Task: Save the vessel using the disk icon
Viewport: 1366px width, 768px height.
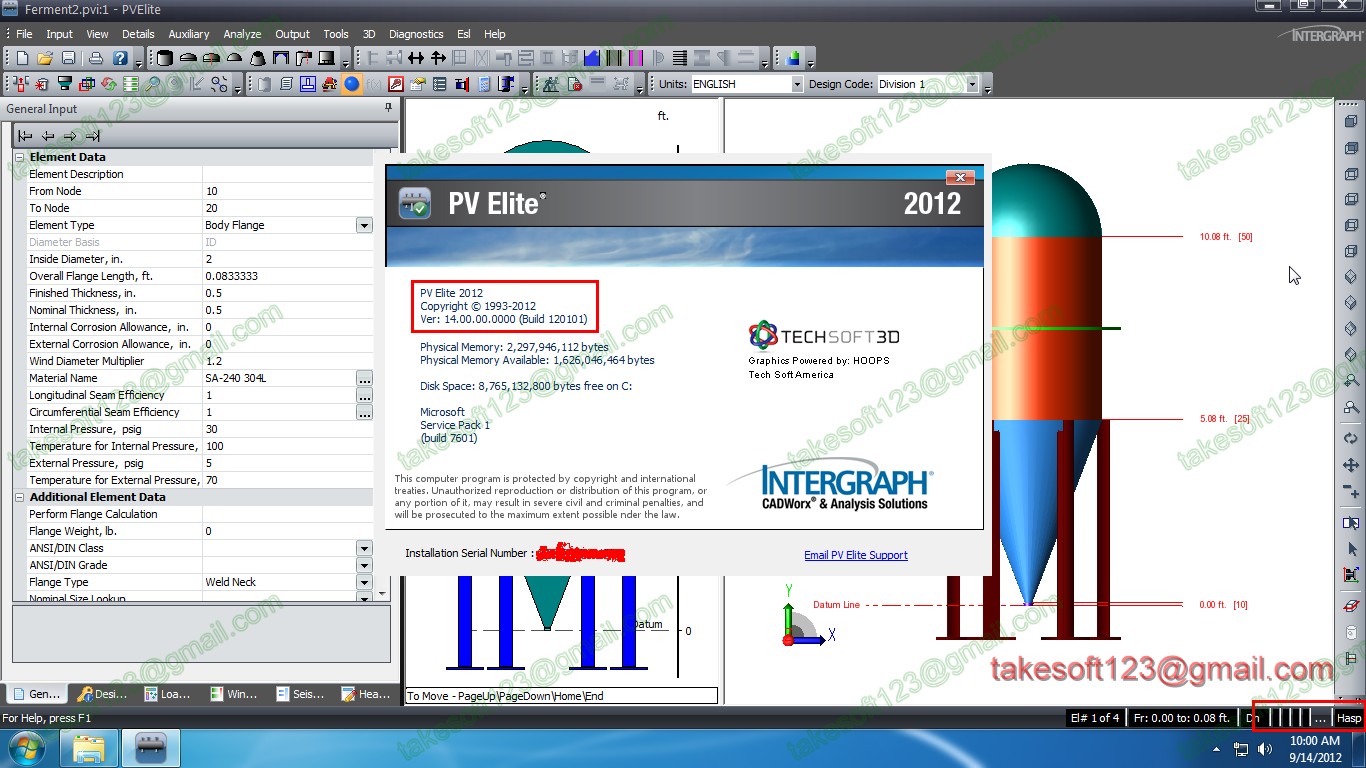Action: click(68, 58)
